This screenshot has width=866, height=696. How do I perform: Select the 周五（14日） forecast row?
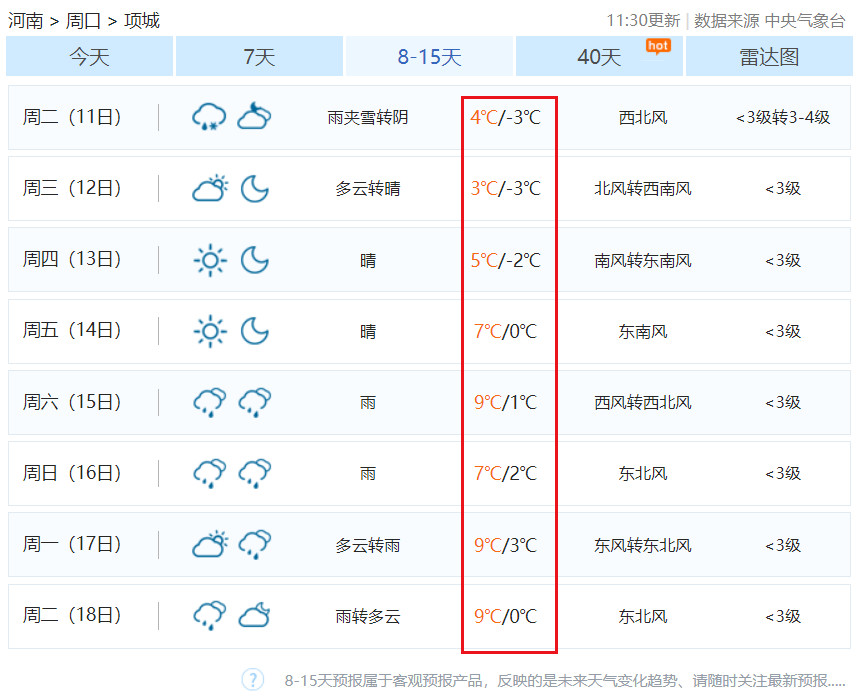point(429,331)
